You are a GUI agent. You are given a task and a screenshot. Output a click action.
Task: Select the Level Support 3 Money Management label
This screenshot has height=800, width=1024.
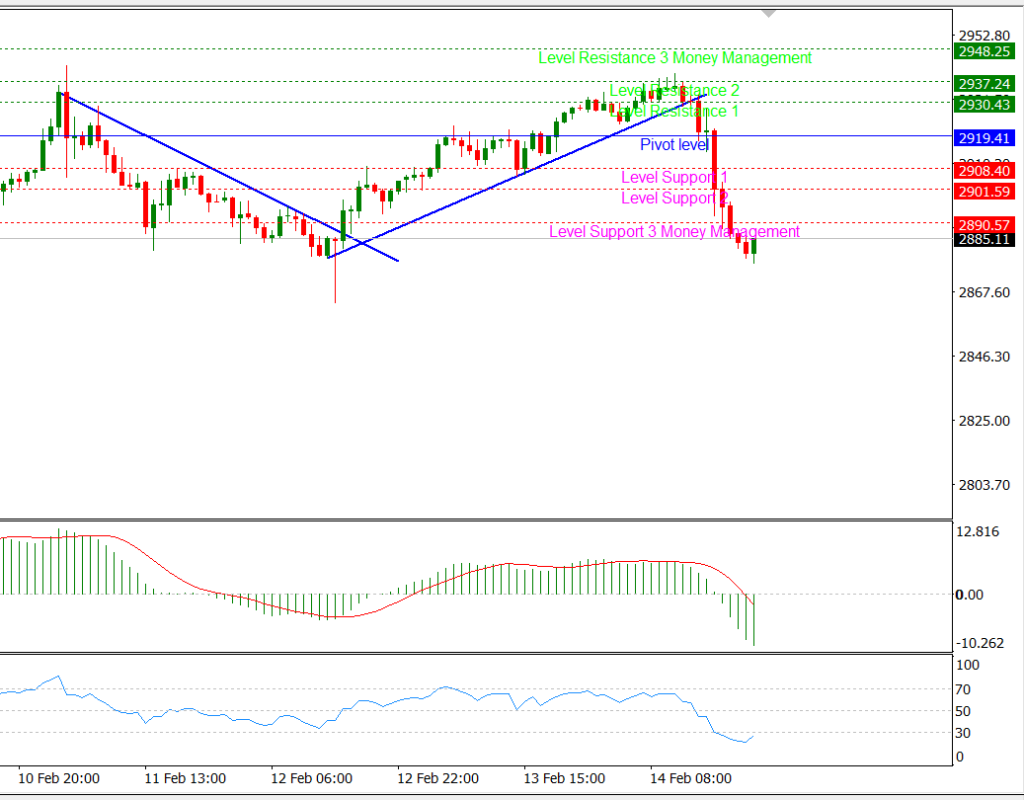pyautogui.click(x=674, y=232)
